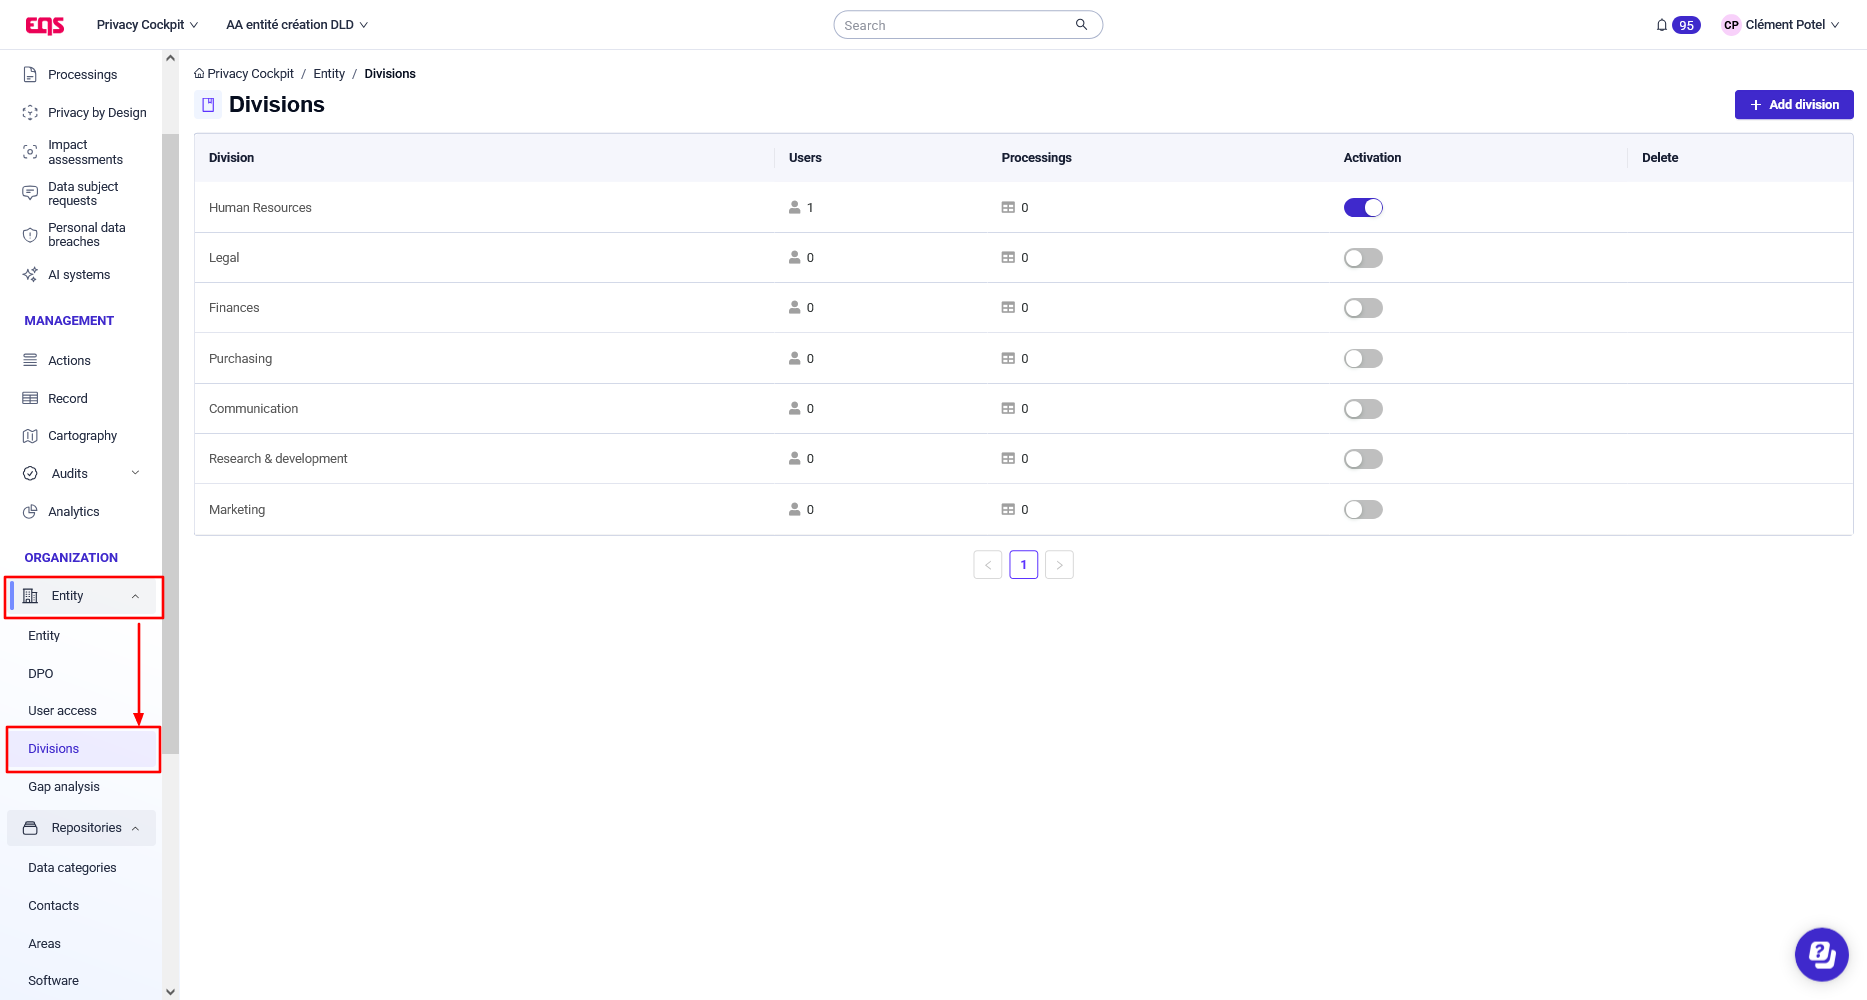Click the Actions list icon
Image resolution: width=1867 pixels, height=1000 pixels.
pyautogui.click(x=30, y=361)
